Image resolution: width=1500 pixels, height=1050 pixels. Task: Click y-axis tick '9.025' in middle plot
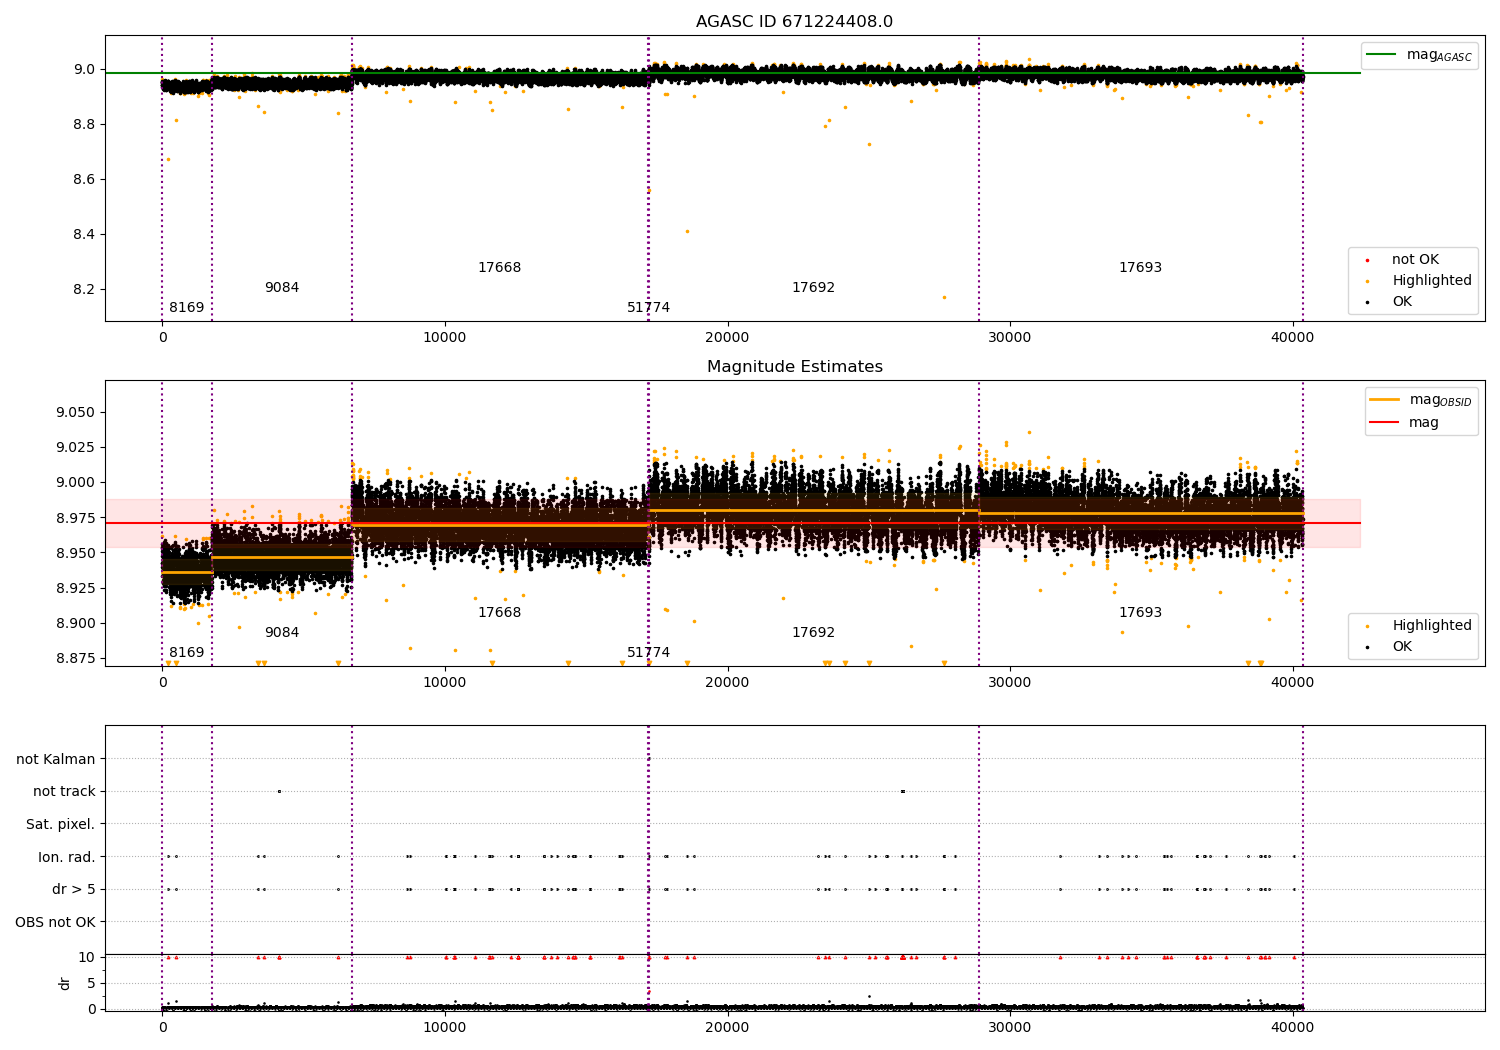pos(75,448)
